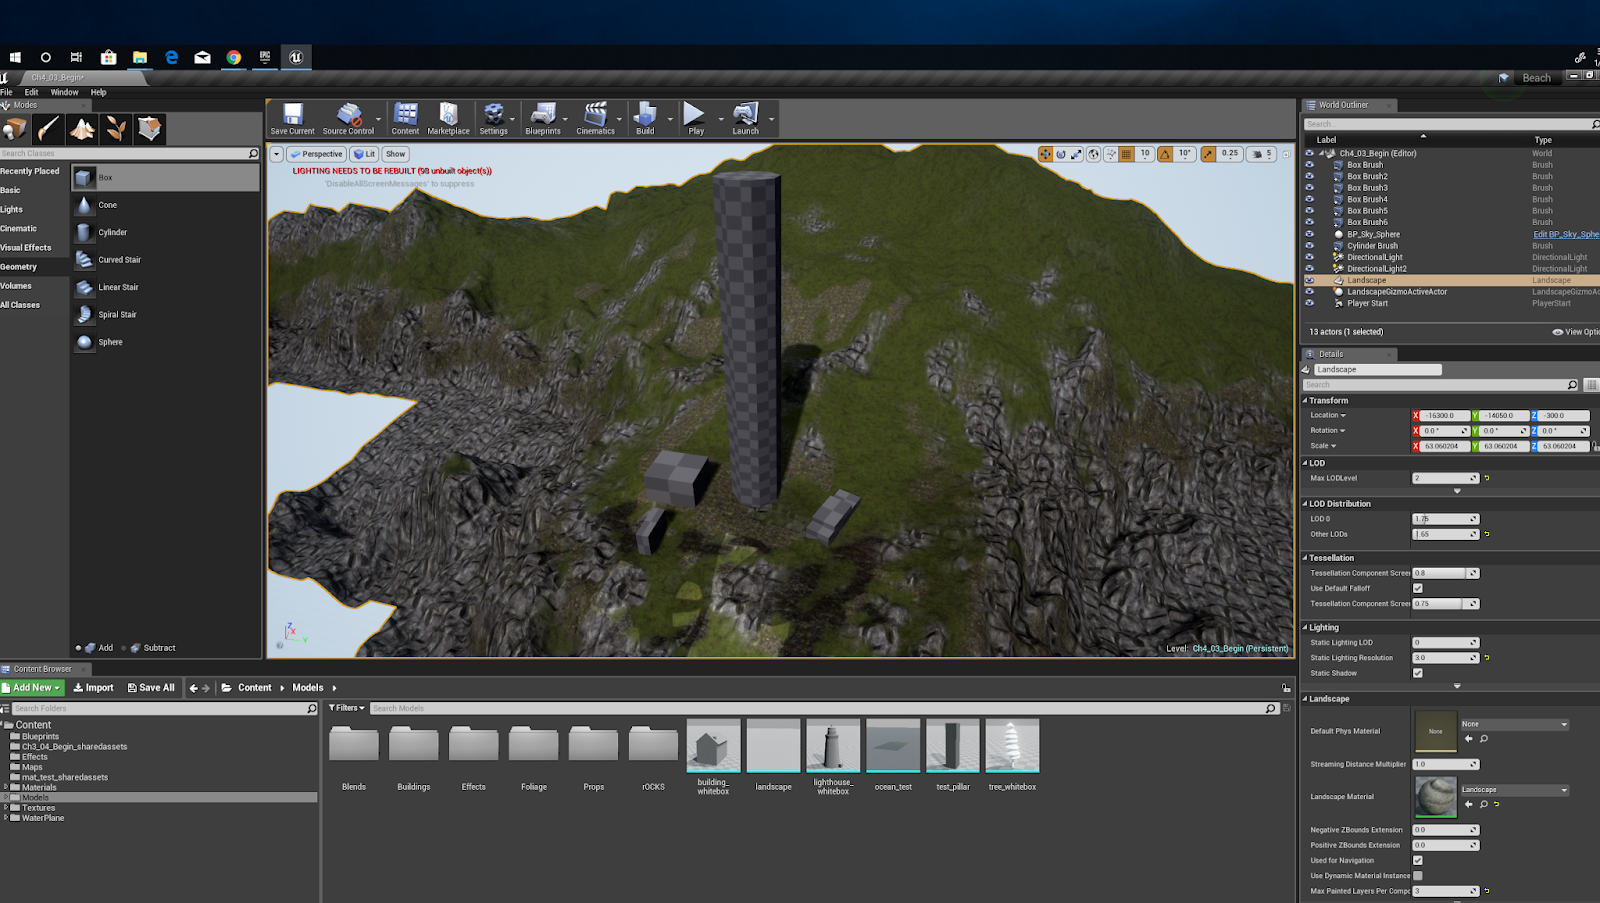Click the Save Current toolbar icon
Viewport: 1600px width, 903px height.
292,118
